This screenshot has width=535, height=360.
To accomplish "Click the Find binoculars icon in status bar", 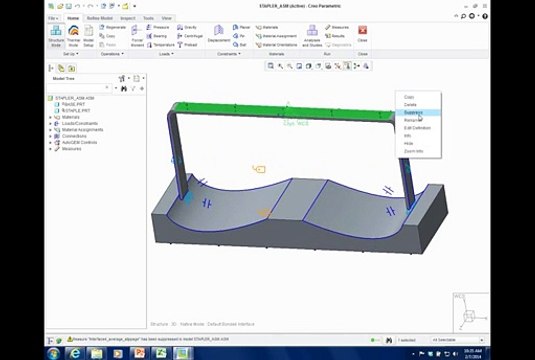I will [389, 340].
